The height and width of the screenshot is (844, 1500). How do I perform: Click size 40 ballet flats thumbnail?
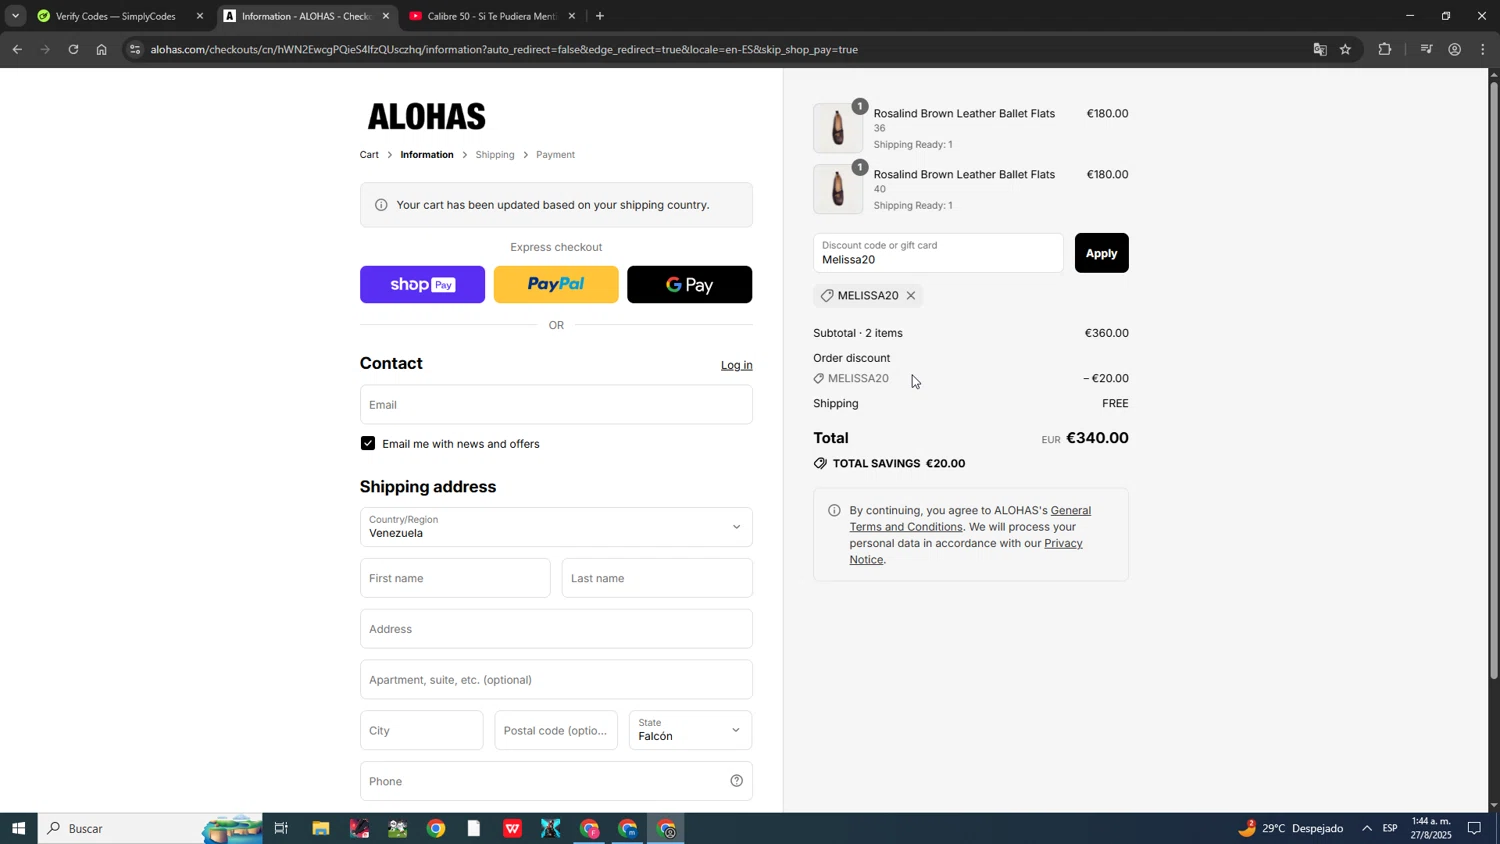838,189
